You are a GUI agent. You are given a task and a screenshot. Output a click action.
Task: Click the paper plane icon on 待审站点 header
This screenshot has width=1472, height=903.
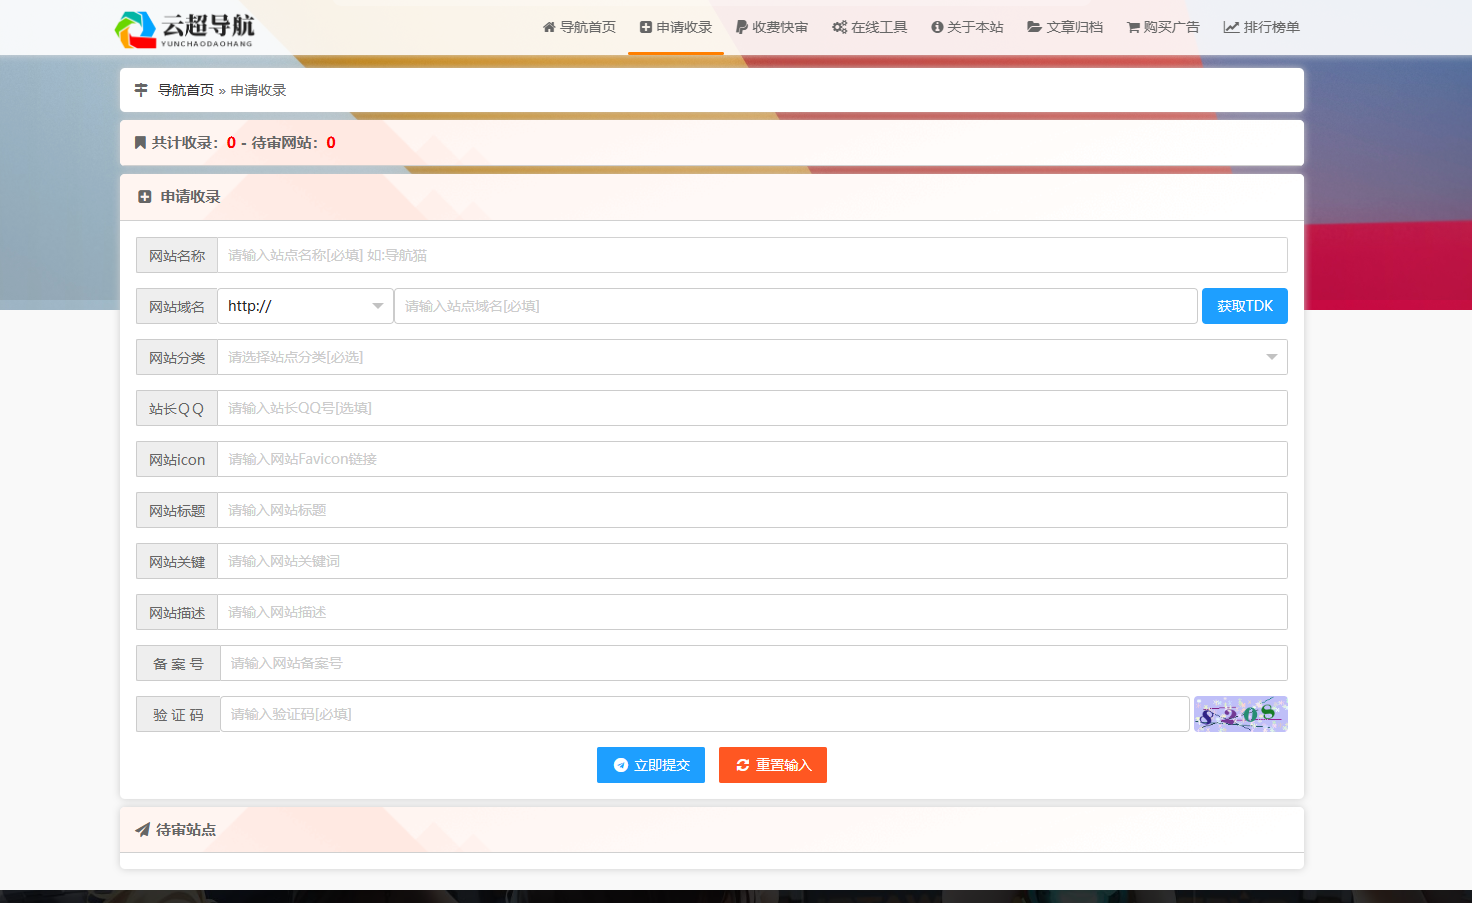141,830
